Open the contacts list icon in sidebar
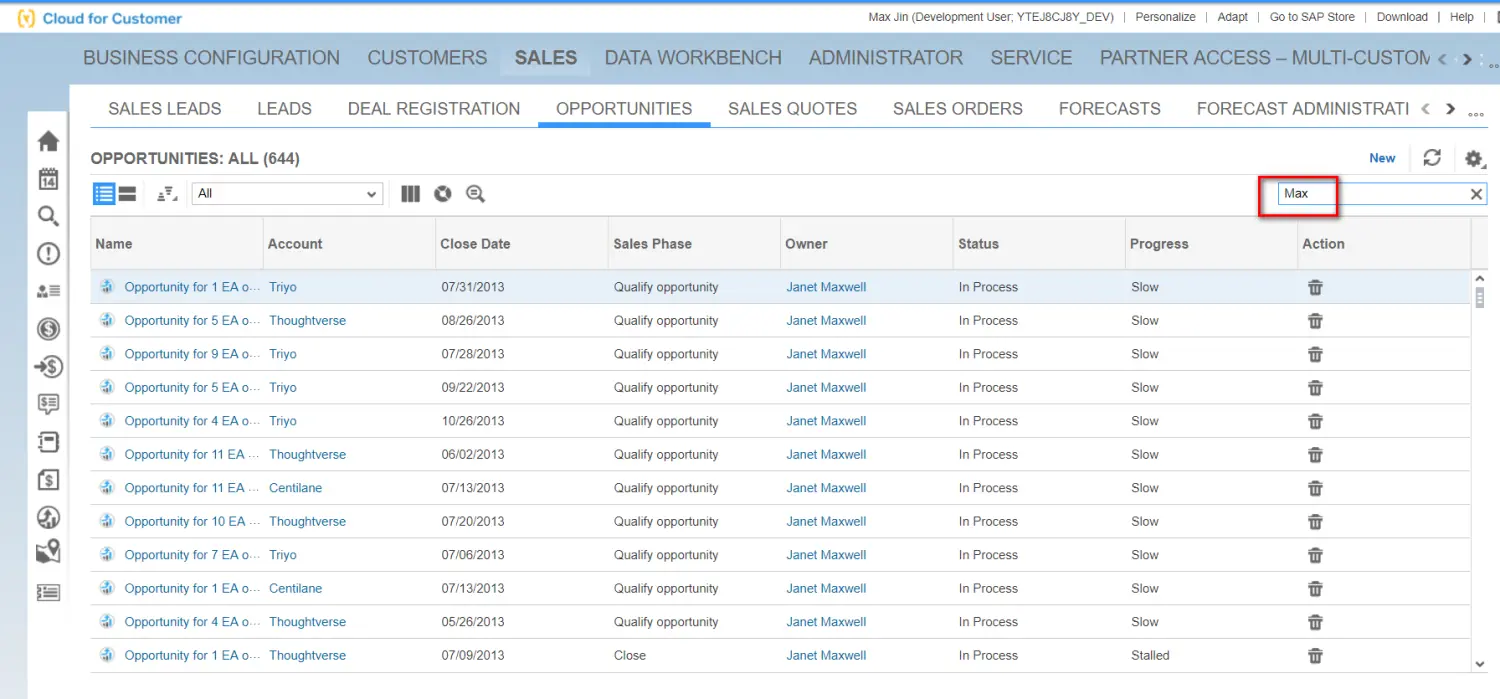Screen dimensions: 1500x699 tap(48, 291)
